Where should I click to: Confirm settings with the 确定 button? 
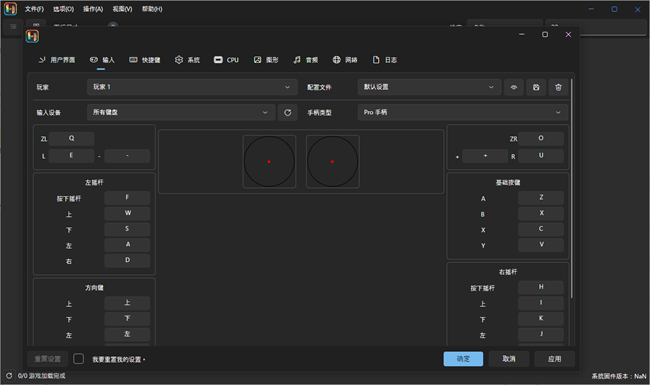coord(463,359)
